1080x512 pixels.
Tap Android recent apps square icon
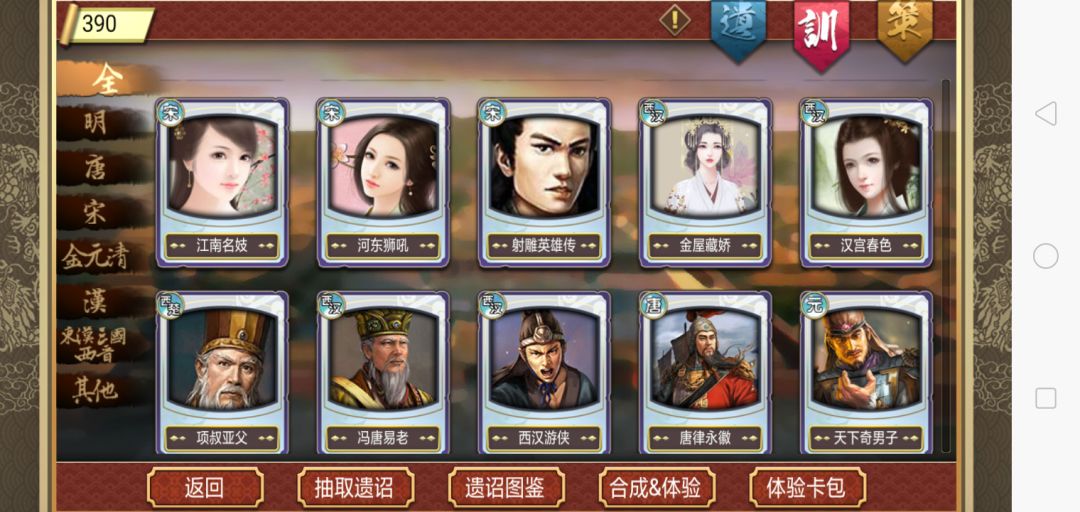[x=1046, y=398]
